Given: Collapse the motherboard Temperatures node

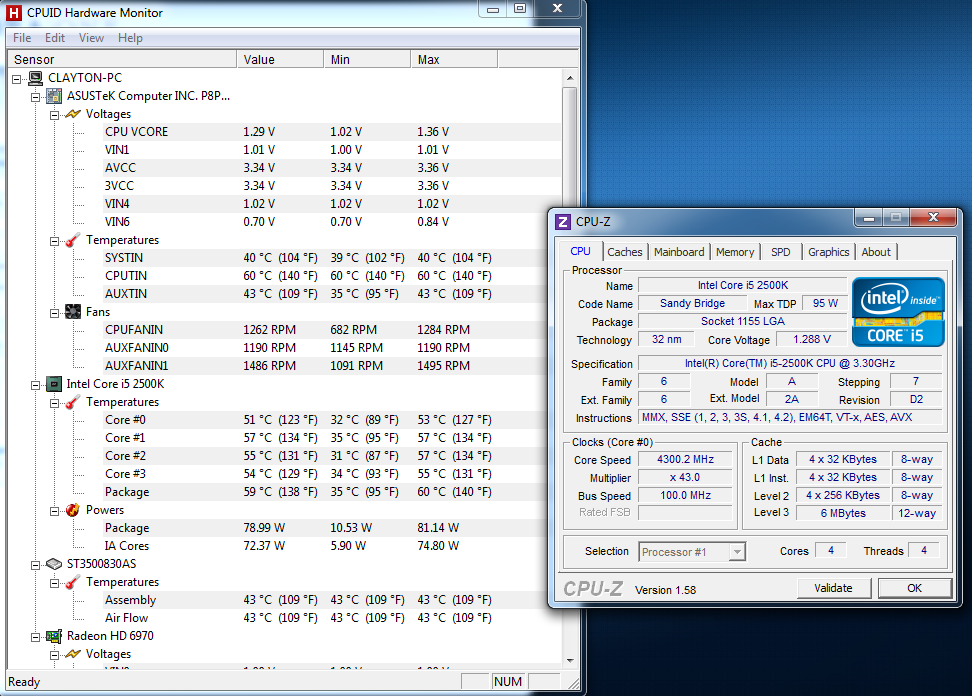Looking at the screenshot, I should [x=54, y=241].
